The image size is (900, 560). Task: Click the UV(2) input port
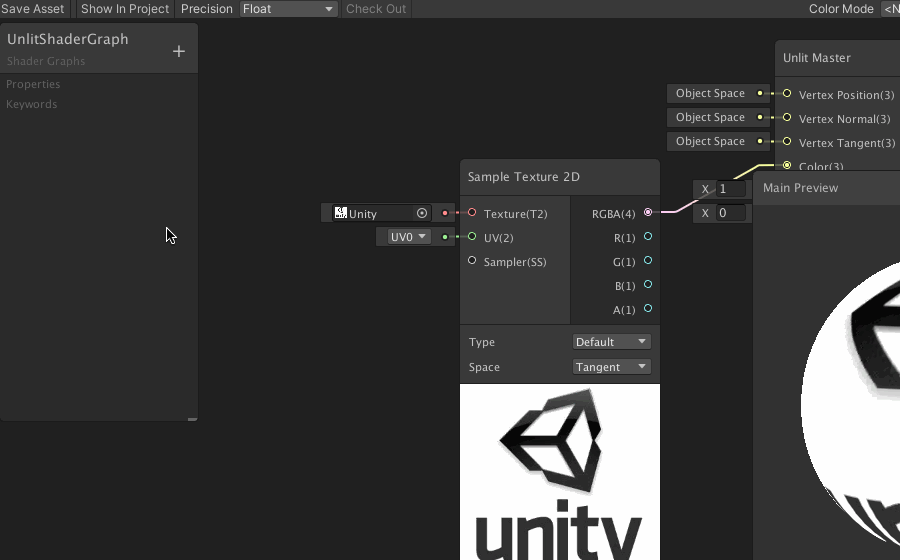tap(472, 236)
